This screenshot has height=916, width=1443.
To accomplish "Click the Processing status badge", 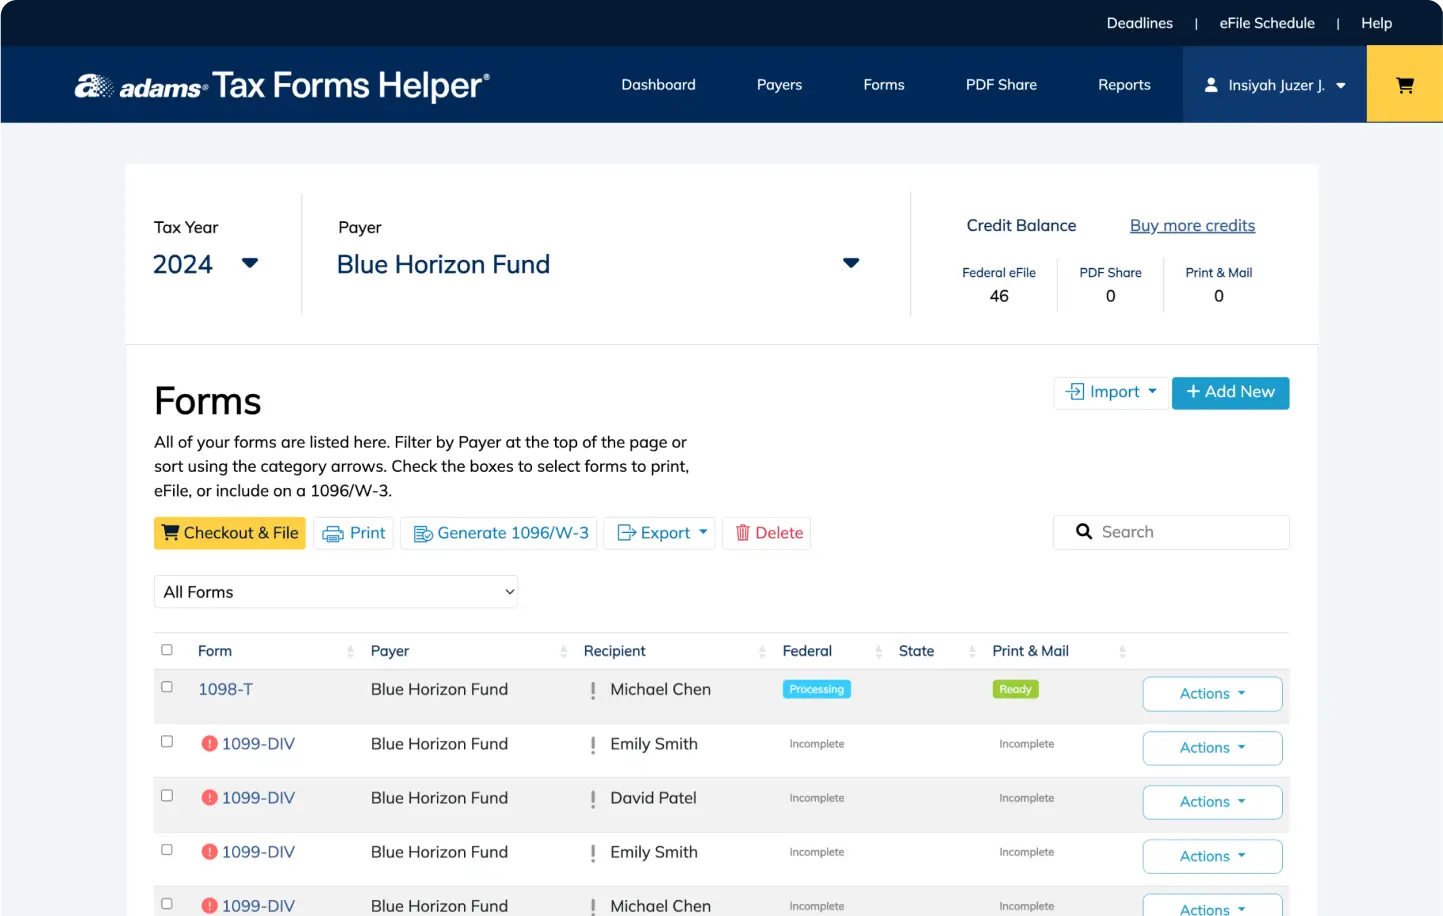I will click(816, 689).
